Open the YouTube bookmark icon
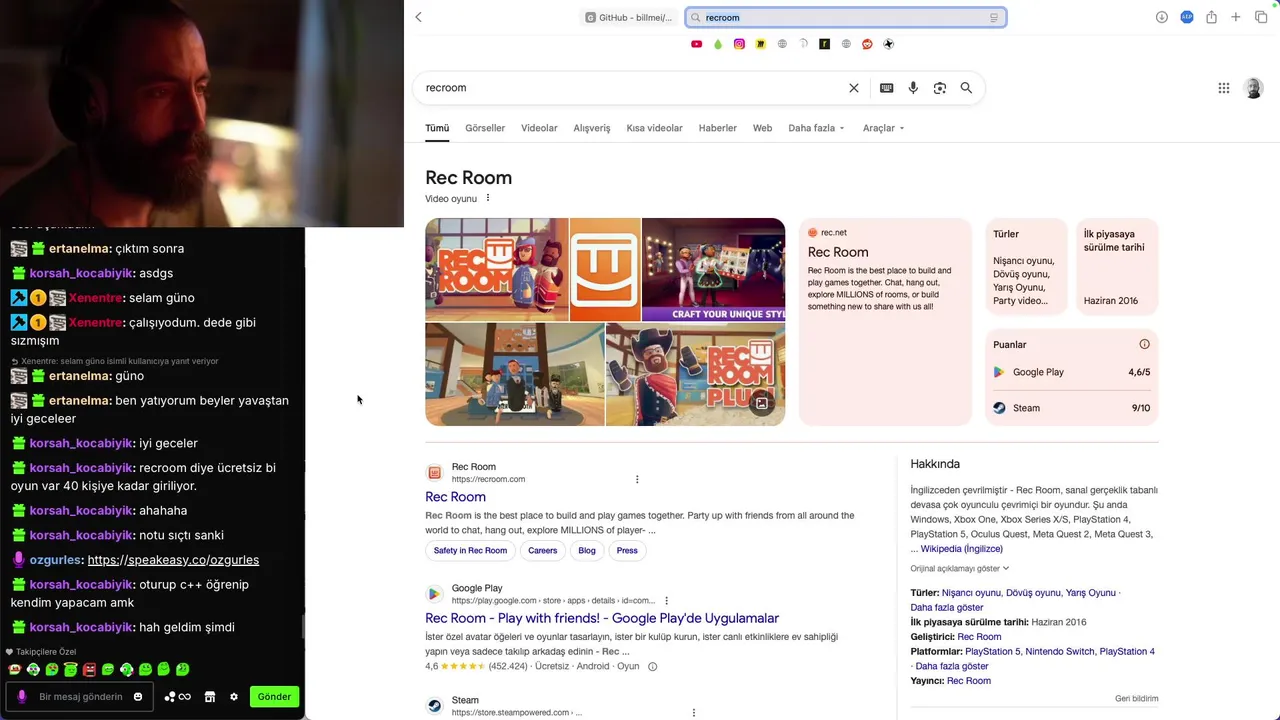The image size is (1280, 720). pos(697,44)
